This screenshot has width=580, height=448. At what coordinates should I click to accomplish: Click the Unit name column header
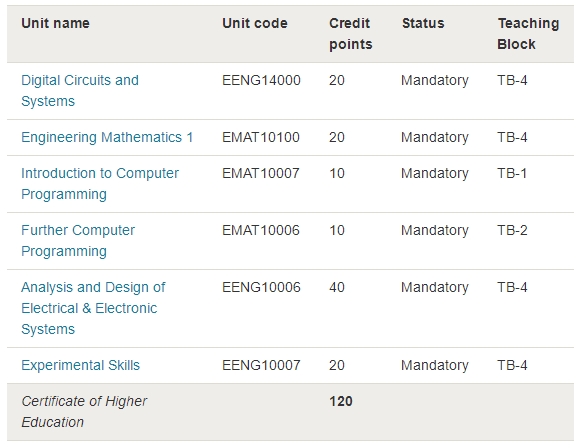[55, 23]
